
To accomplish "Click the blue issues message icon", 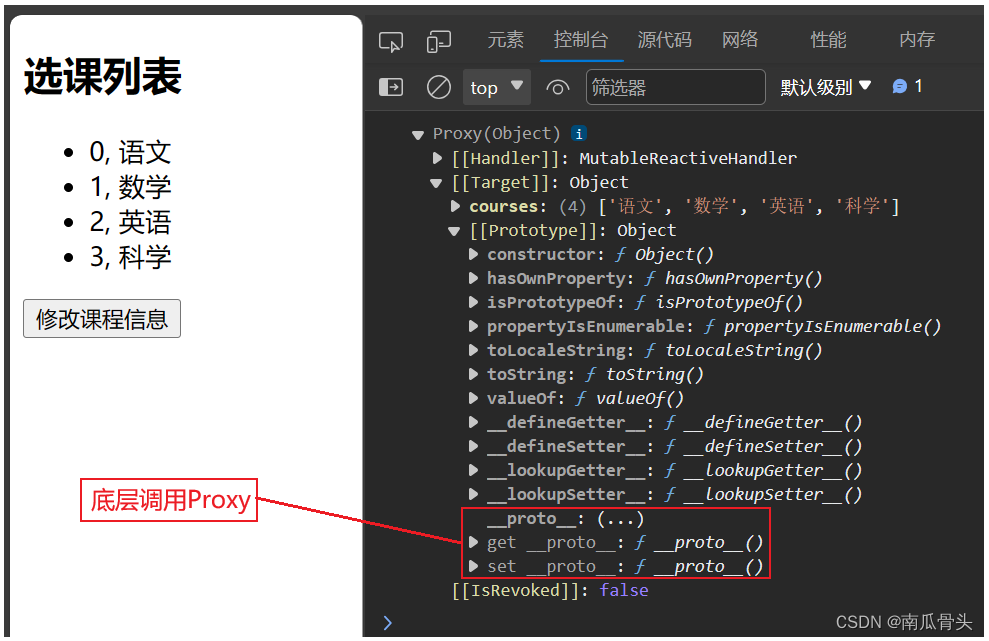I will pyautogui.click(x=899, y=86).
